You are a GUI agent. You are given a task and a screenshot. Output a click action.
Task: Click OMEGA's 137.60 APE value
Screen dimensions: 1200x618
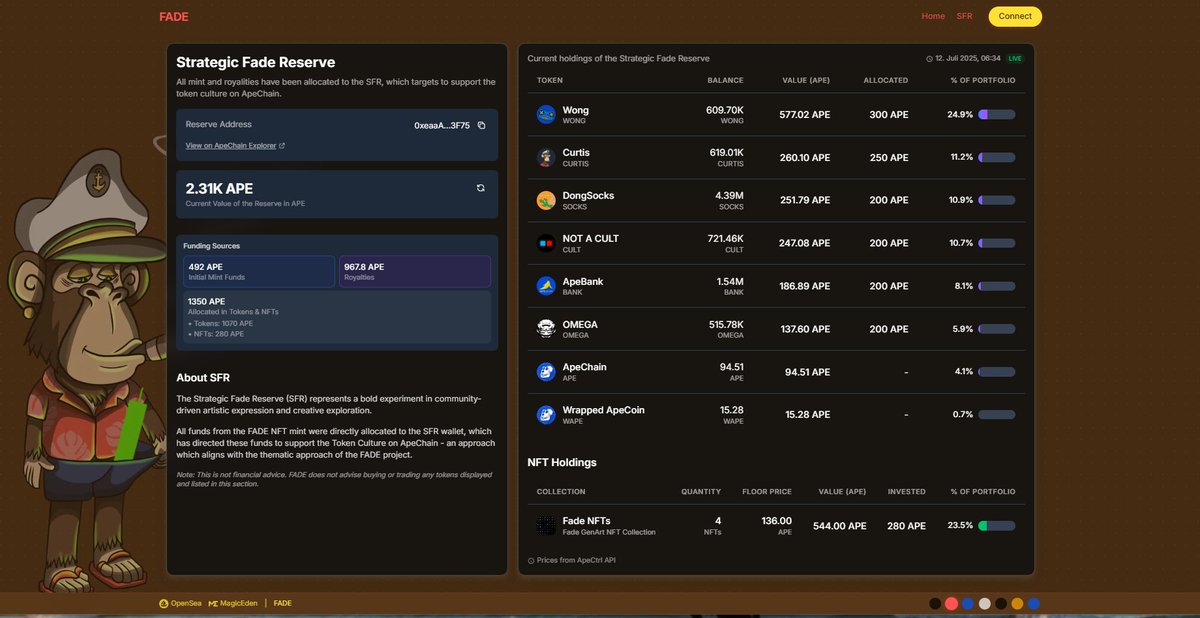click(x=805, y=329)
